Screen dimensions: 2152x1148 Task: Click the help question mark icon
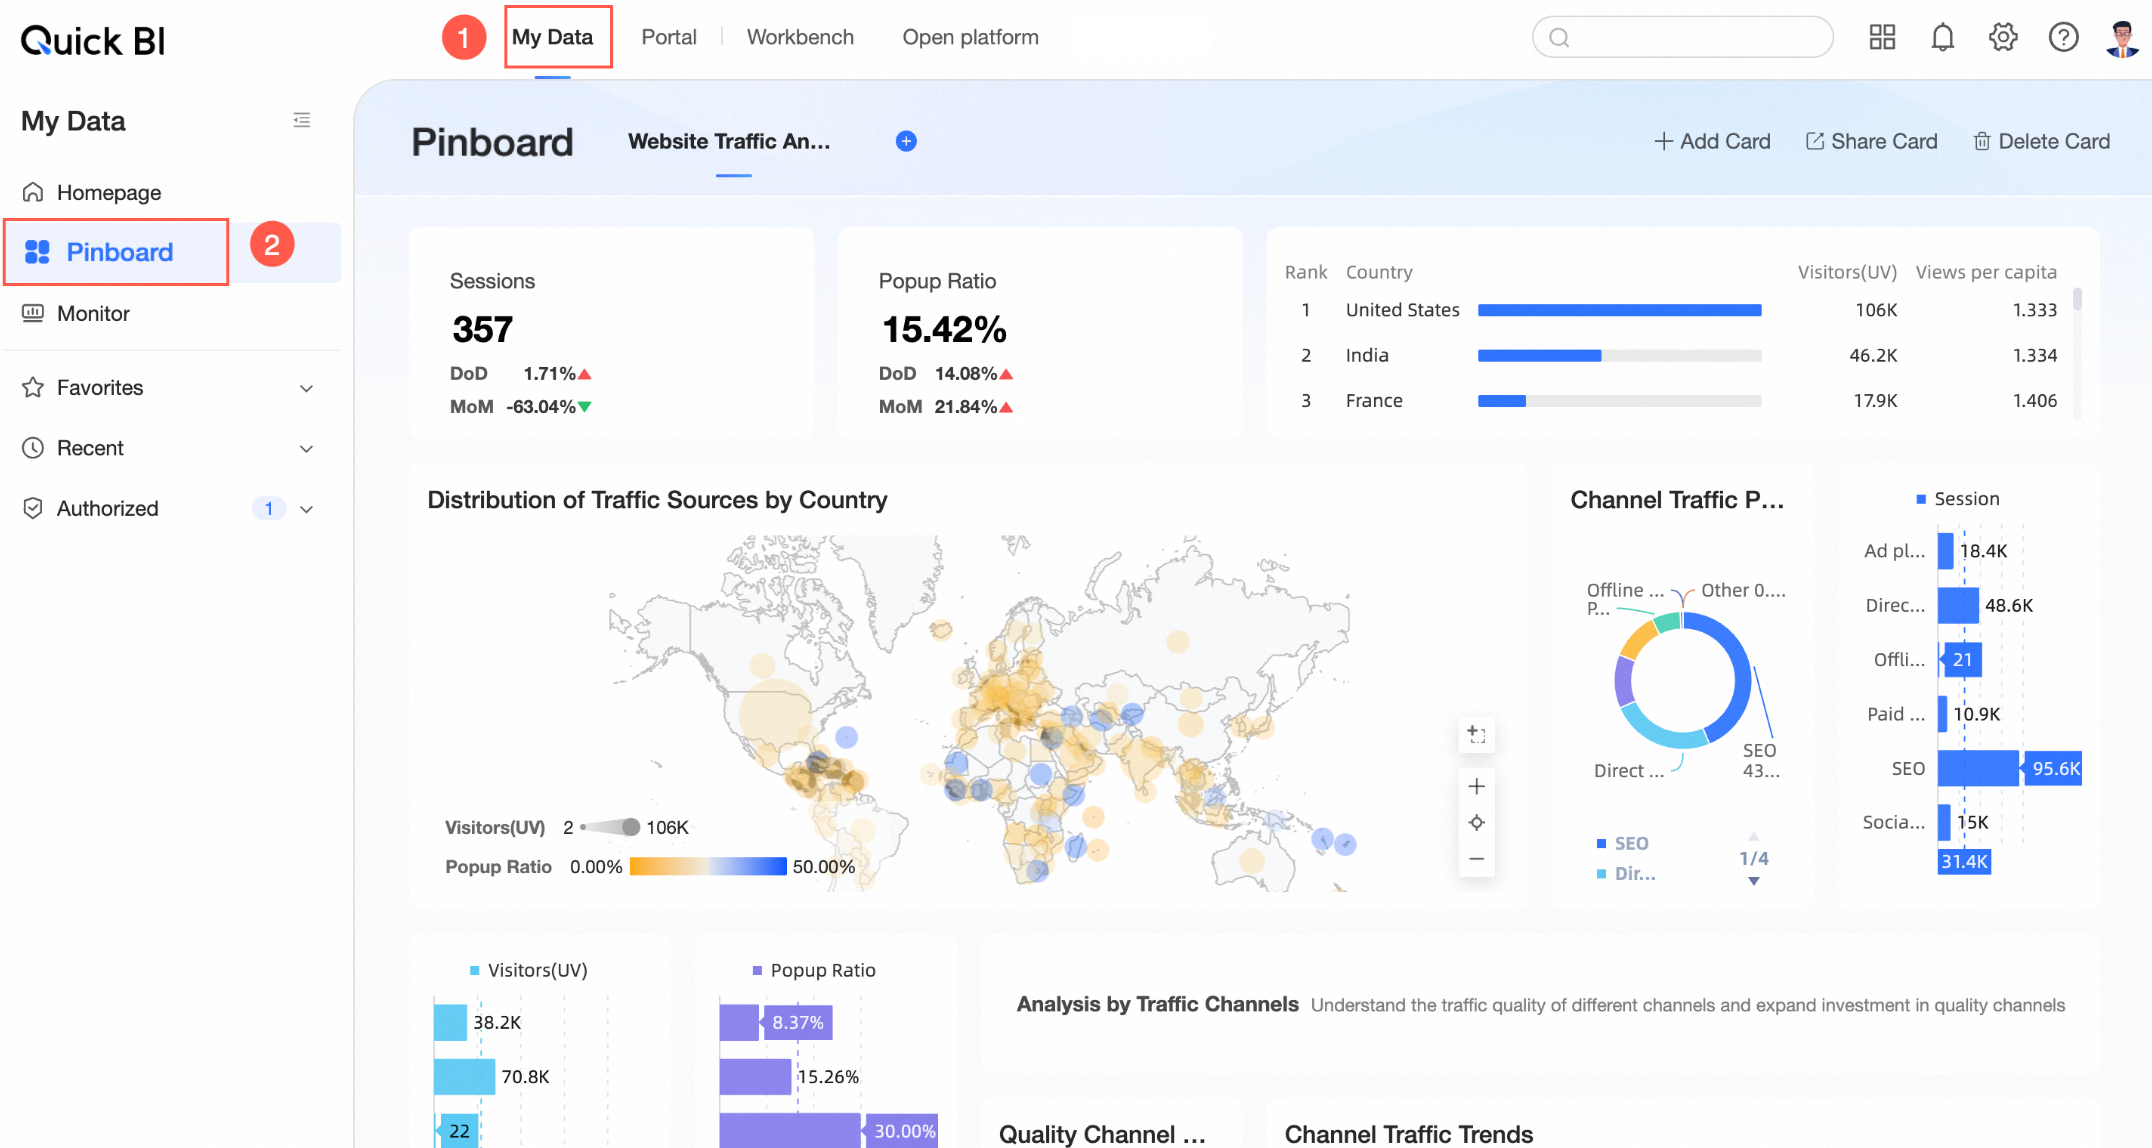[x=2063, y=38]
